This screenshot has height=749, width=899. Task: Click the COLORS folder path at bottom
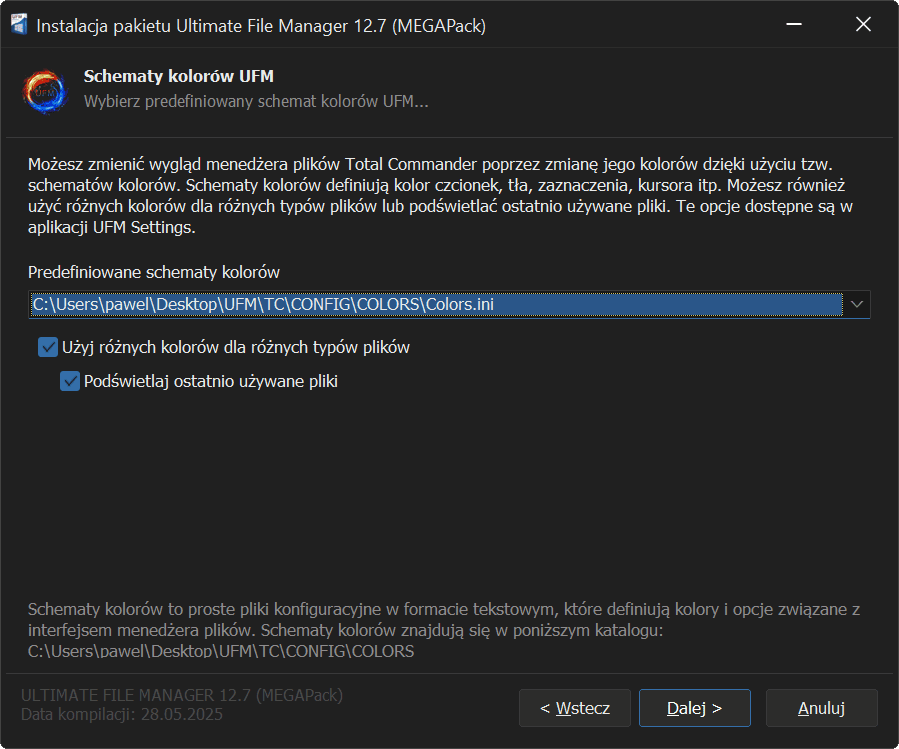(x=221, y=652)
